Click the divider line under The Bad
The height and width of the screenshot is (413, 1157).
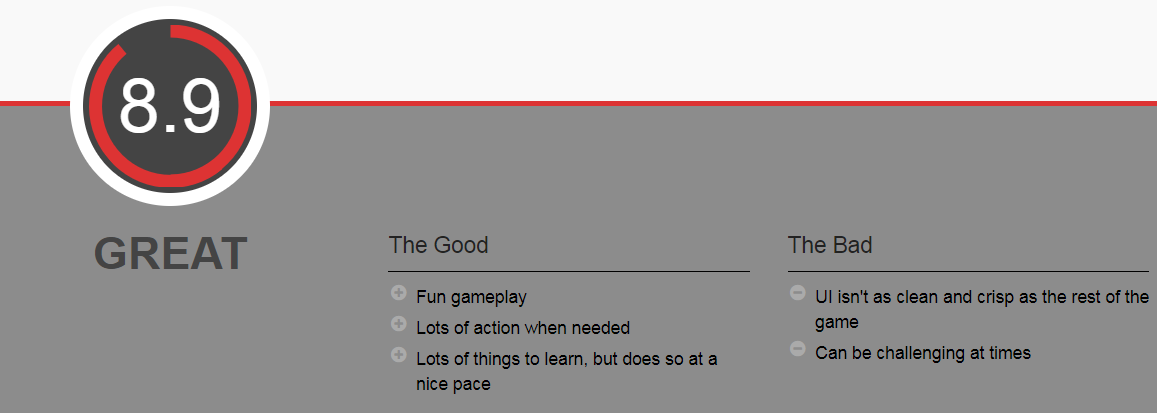[x=968, y=271]
